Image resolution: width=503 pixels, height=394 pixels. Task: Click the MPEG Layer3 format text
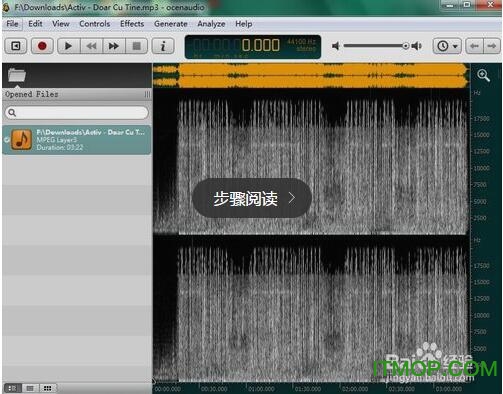point(57,140)
